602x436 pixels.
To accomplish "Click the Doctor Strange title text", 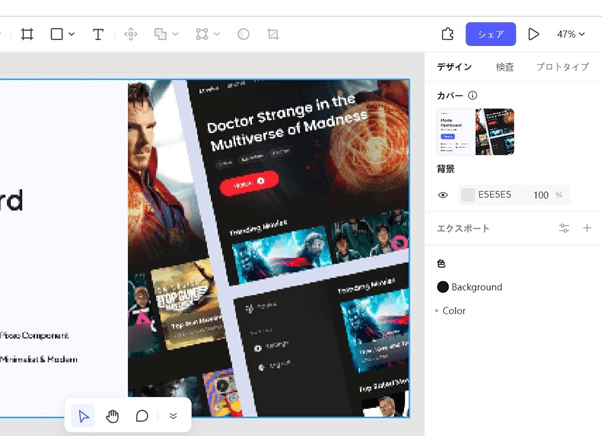I will [x=286, y=122].
